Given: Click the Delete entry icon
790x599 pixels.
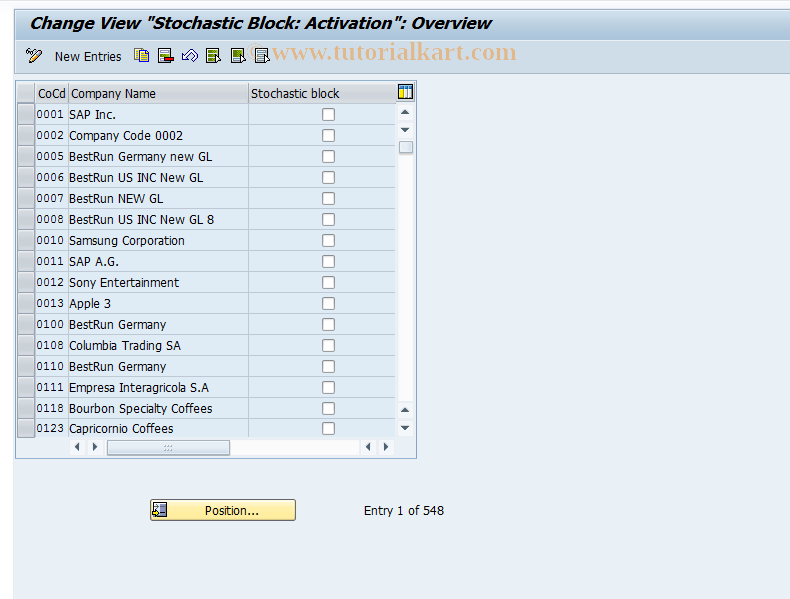Looking at the screenshot, I should [x=165, y=55].
